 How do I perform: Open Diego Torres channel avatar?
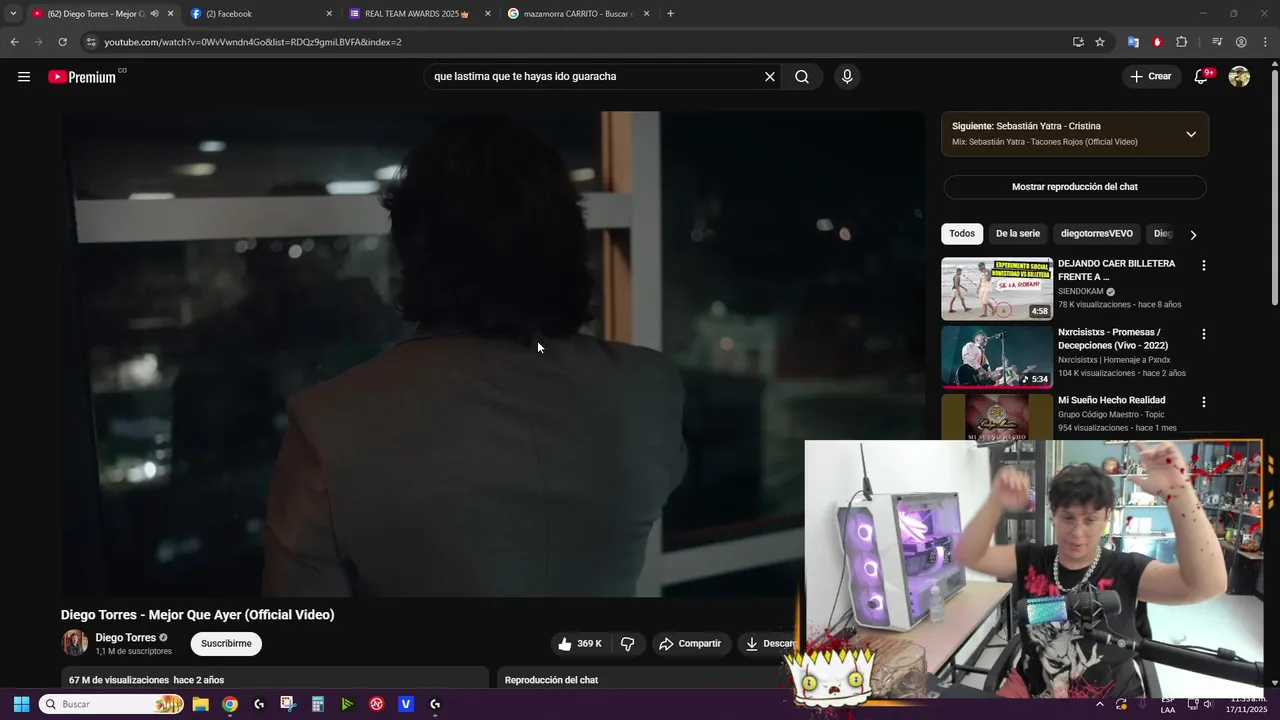coord(74,643)
